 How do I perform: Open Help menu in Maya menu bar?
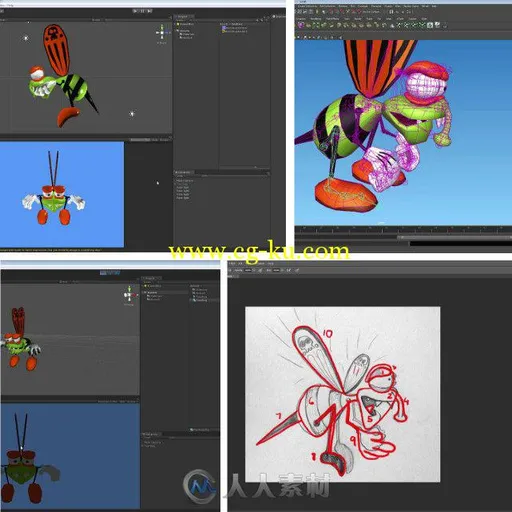point(434,6)
